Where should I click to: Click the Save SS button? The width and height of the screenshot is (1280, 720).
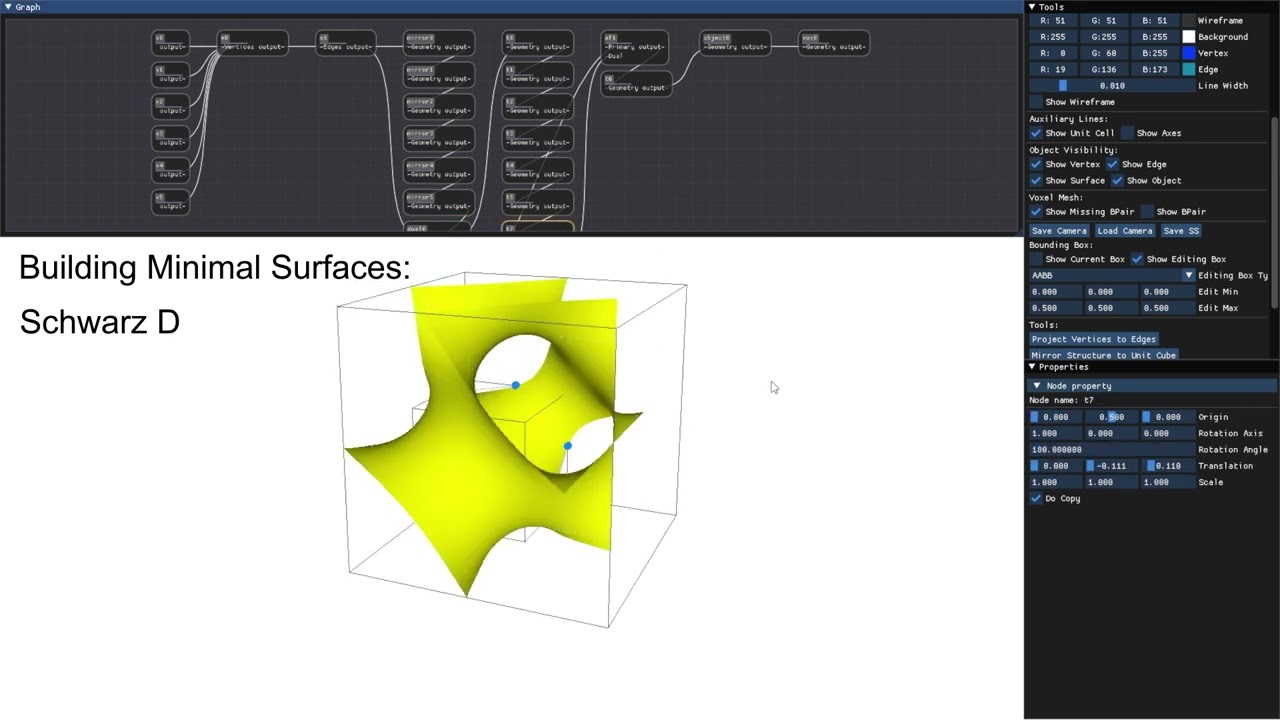[x=1180, y=231]
